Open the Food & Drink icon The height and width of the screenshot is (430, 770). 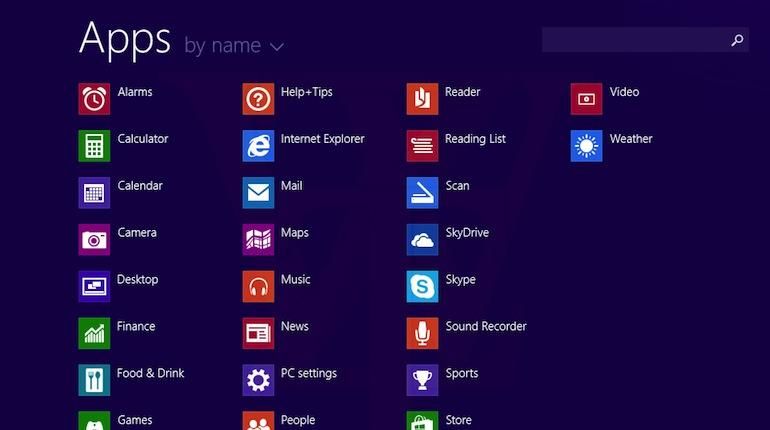pos(94,380)
